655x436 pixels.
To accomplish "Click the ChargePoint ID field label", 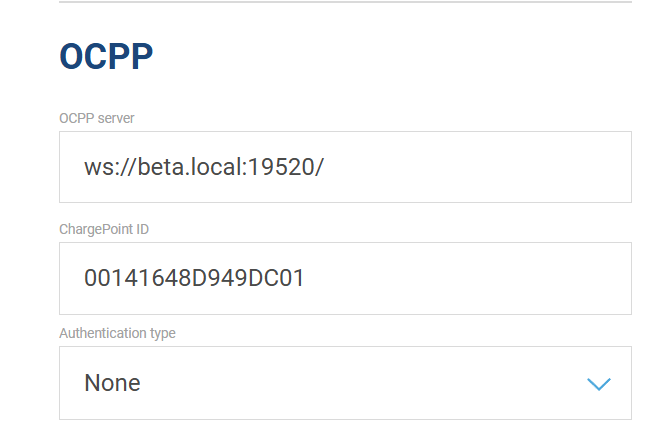I will click(x=104, y=229).
